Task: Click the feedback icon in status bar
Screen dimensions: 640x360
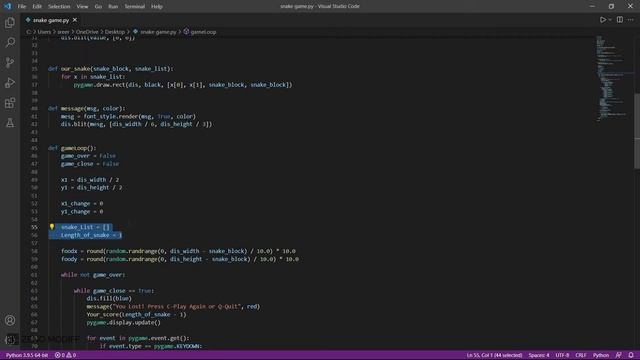Action: pos(619,355)
